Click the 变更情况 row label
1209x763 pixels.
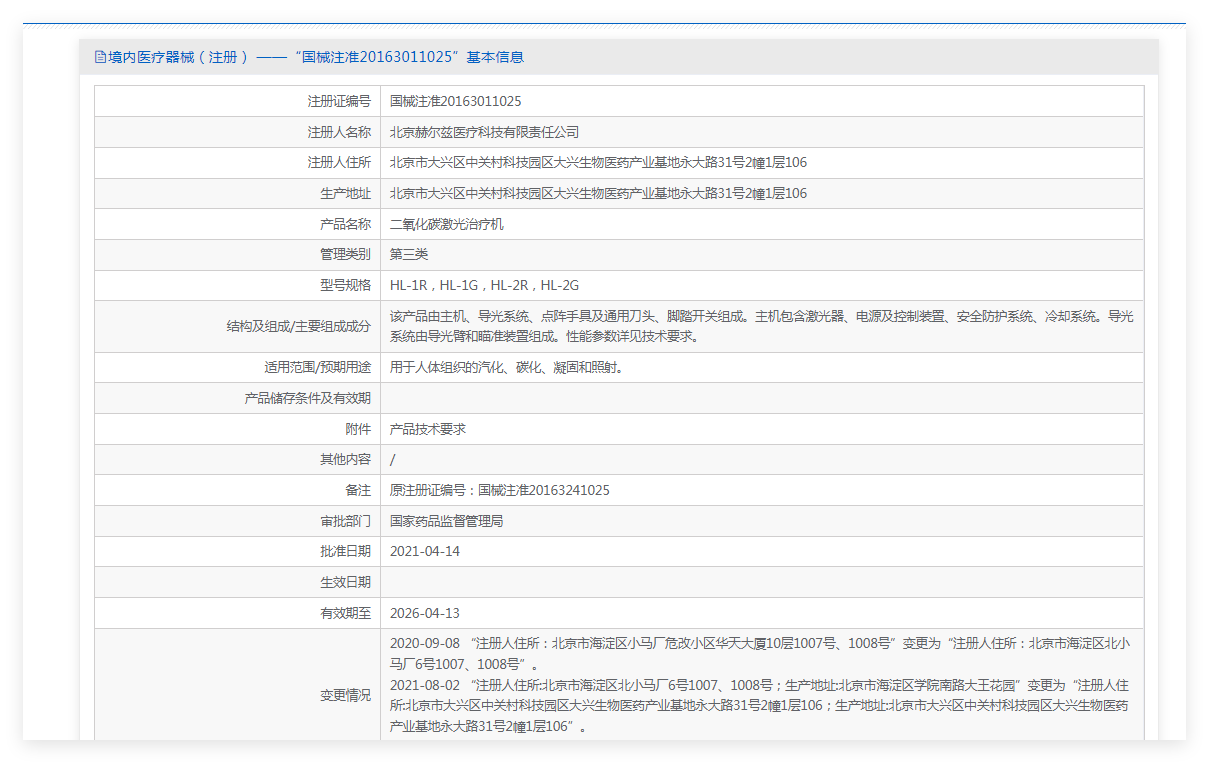click(345, 695)
